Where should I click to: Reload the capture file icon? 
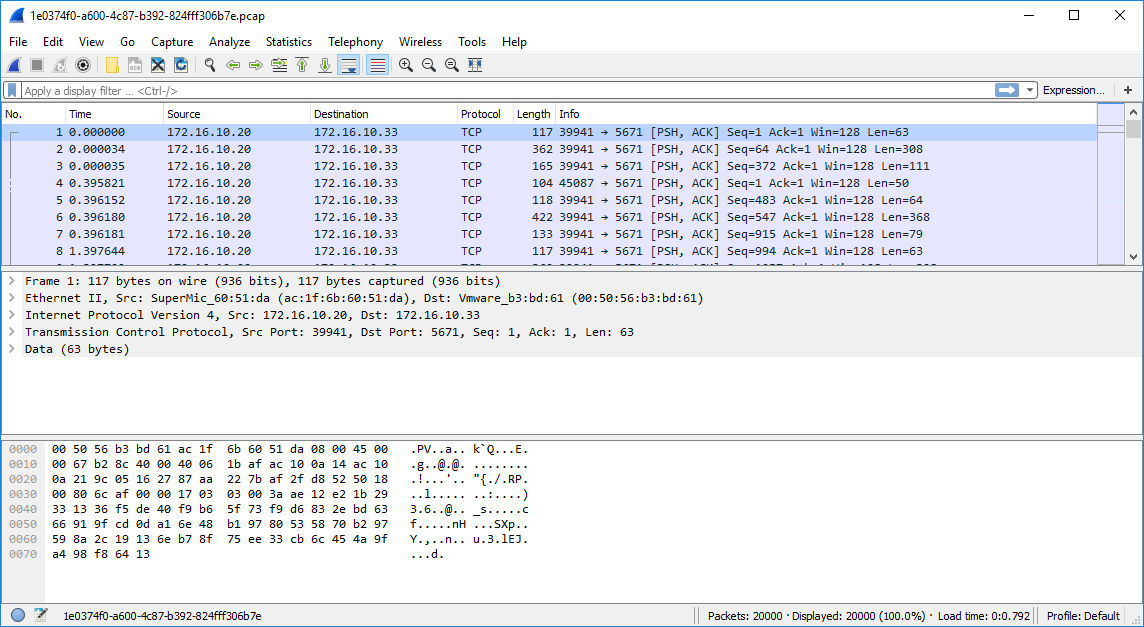pos(181,65)
